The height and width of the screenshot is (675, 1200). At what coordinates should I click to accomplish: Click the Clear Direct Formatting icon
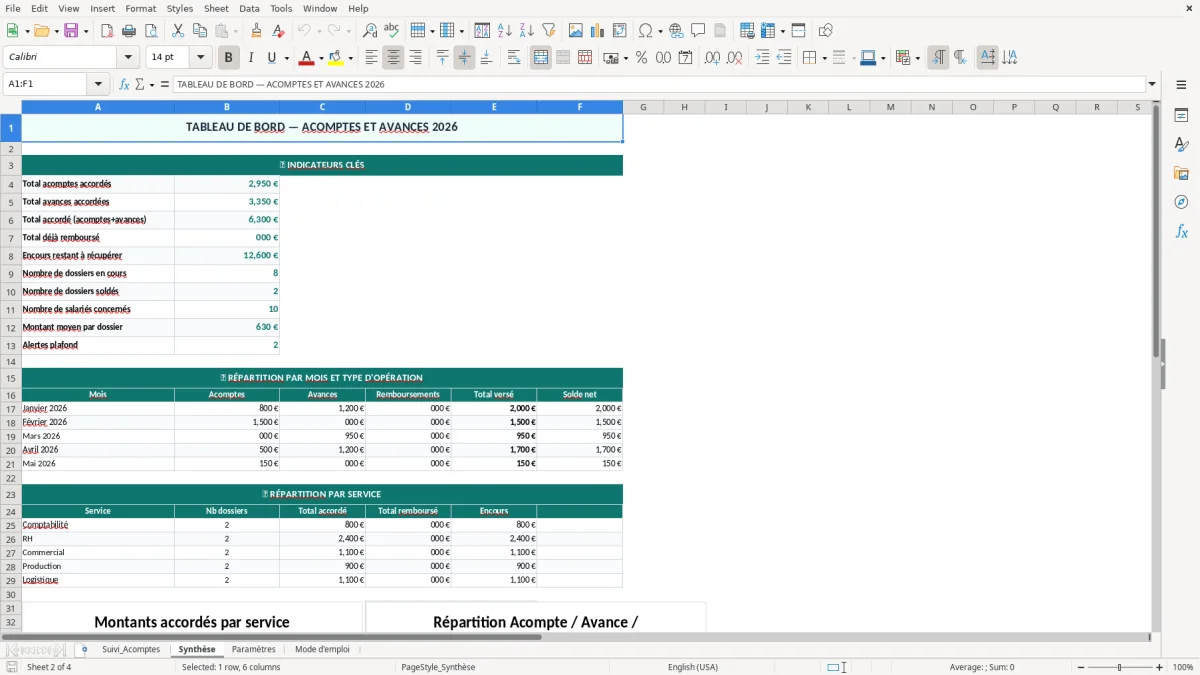coord(278,31)
